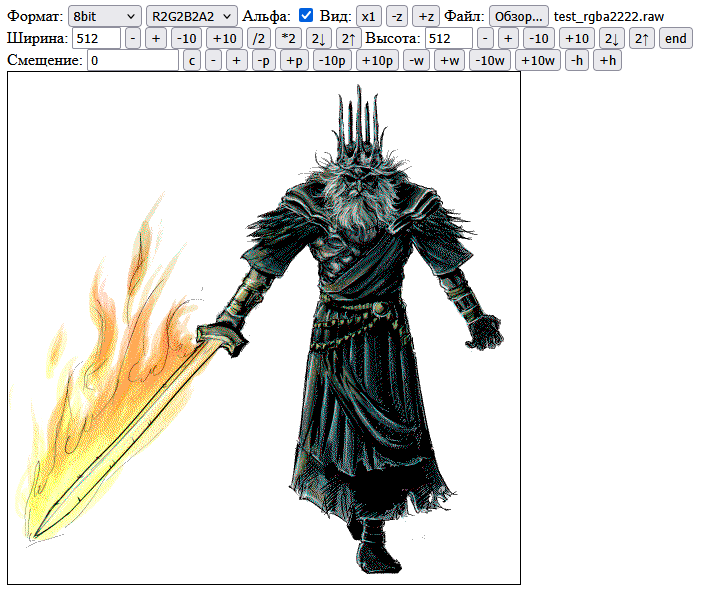Image resolution: width=706 pixels, height=604 pixels.
Task: Click the Высота height input field
Action: [x=448, y=39]
